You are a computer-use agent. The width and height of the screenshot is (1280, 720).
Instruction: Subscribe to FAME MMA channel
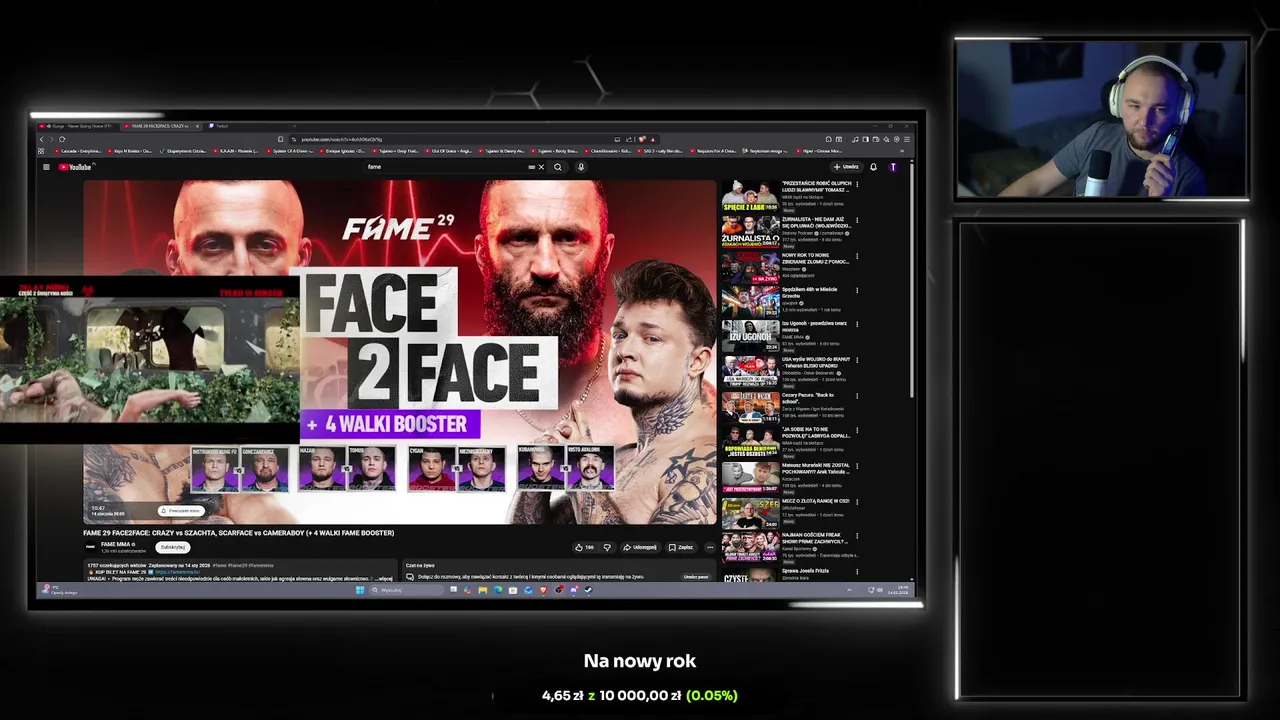tap(173, 547)
